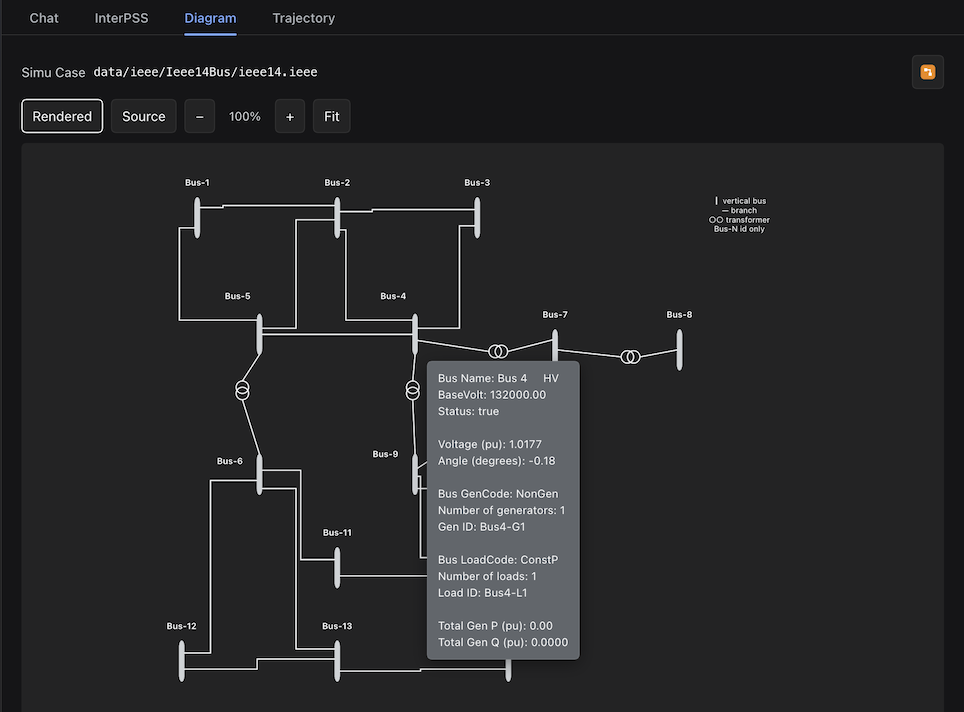964x712 pixels.
Task: Click 'Status: true' in the tooltip
Action: pyautogui.click(x=468, y=411)
